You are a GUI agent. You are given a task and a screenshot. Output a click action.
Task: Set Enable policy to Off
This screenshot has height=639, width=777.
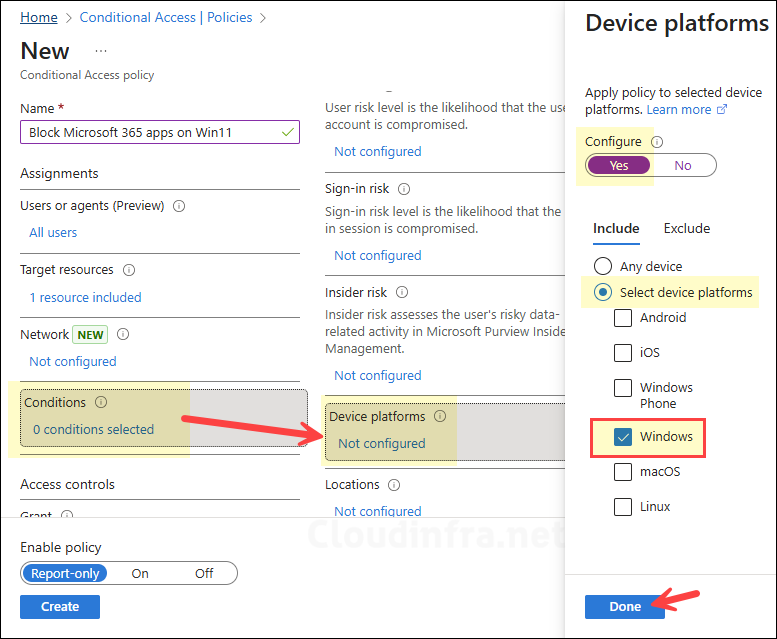pos(204,573)
